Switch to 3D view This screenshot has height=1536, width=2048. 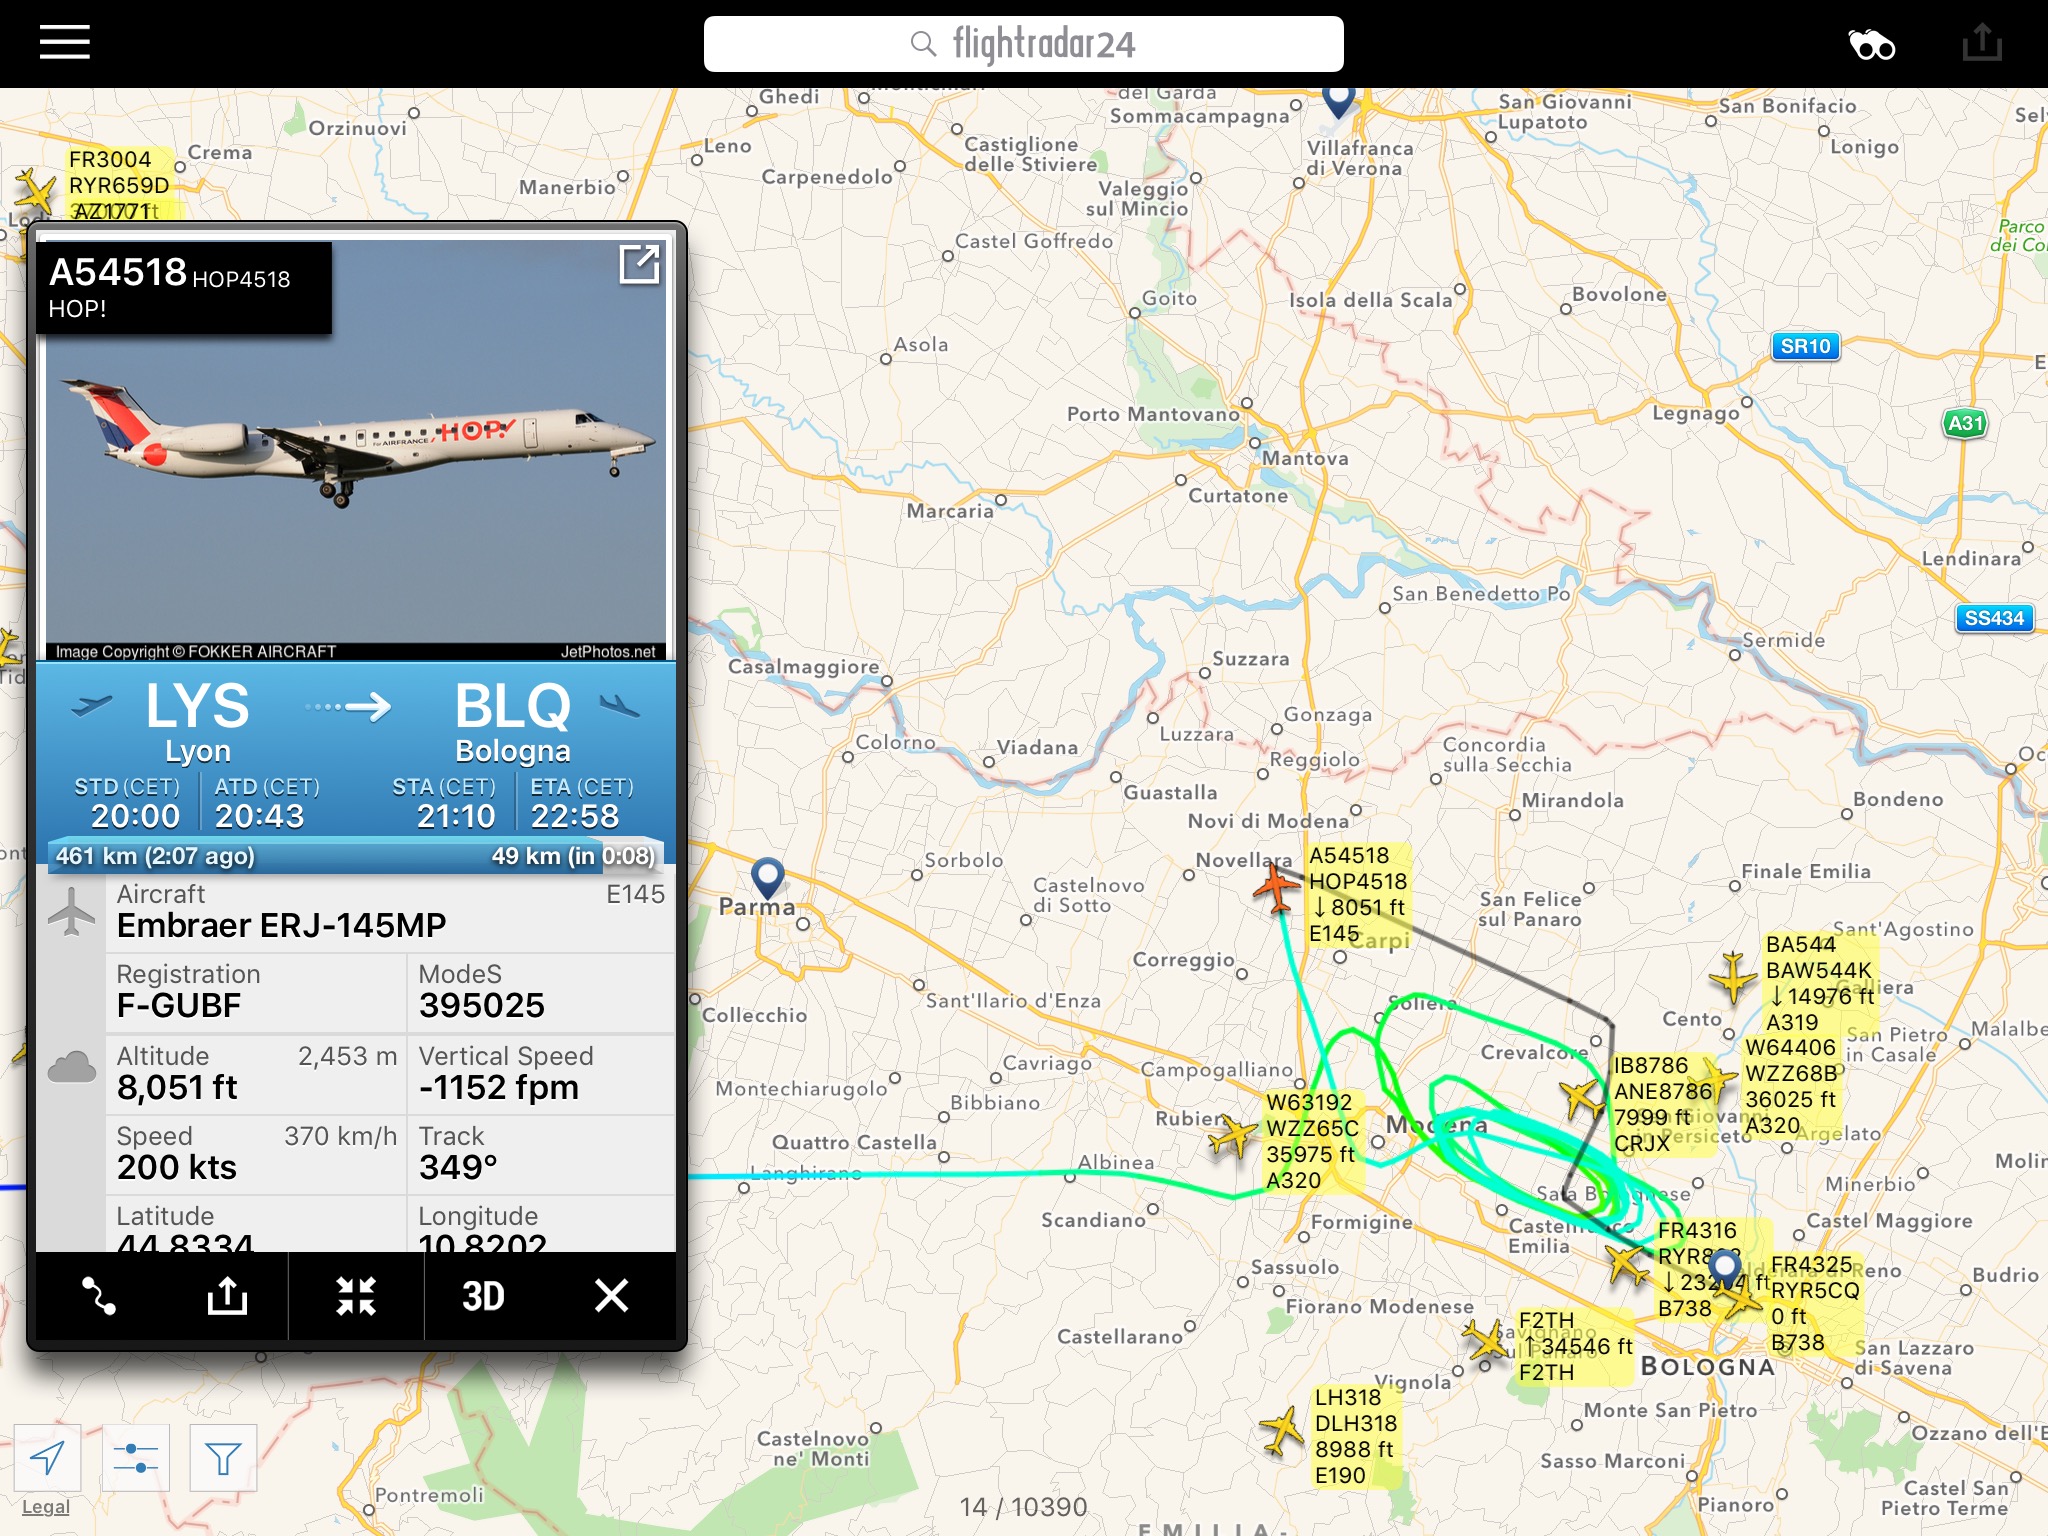[483, 1296]
